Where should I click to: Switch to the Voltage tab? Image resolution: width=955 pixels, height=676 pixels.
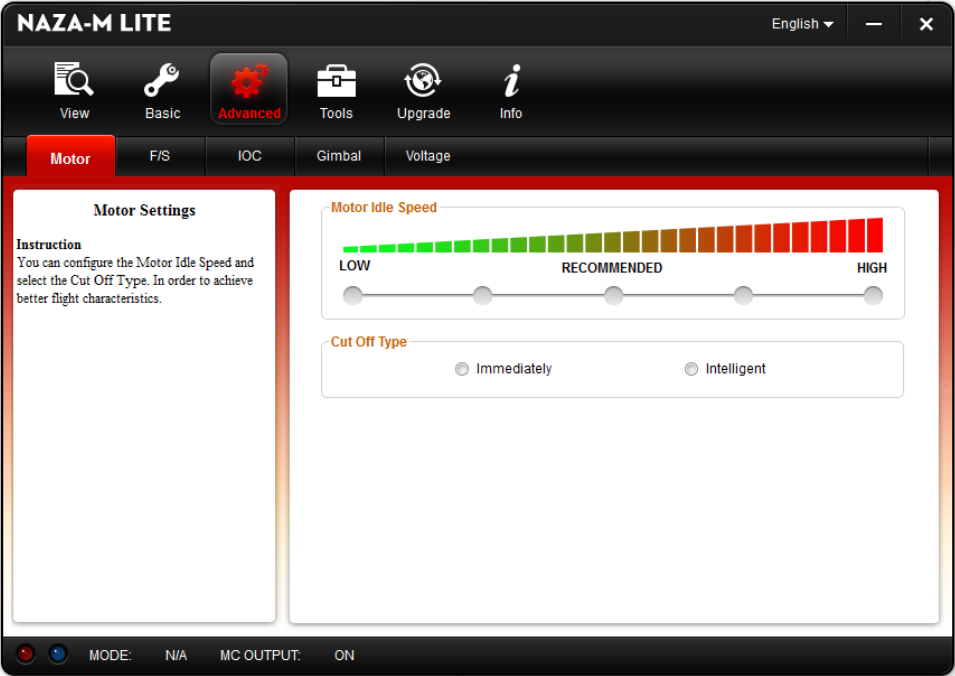(x=428, y=157)
